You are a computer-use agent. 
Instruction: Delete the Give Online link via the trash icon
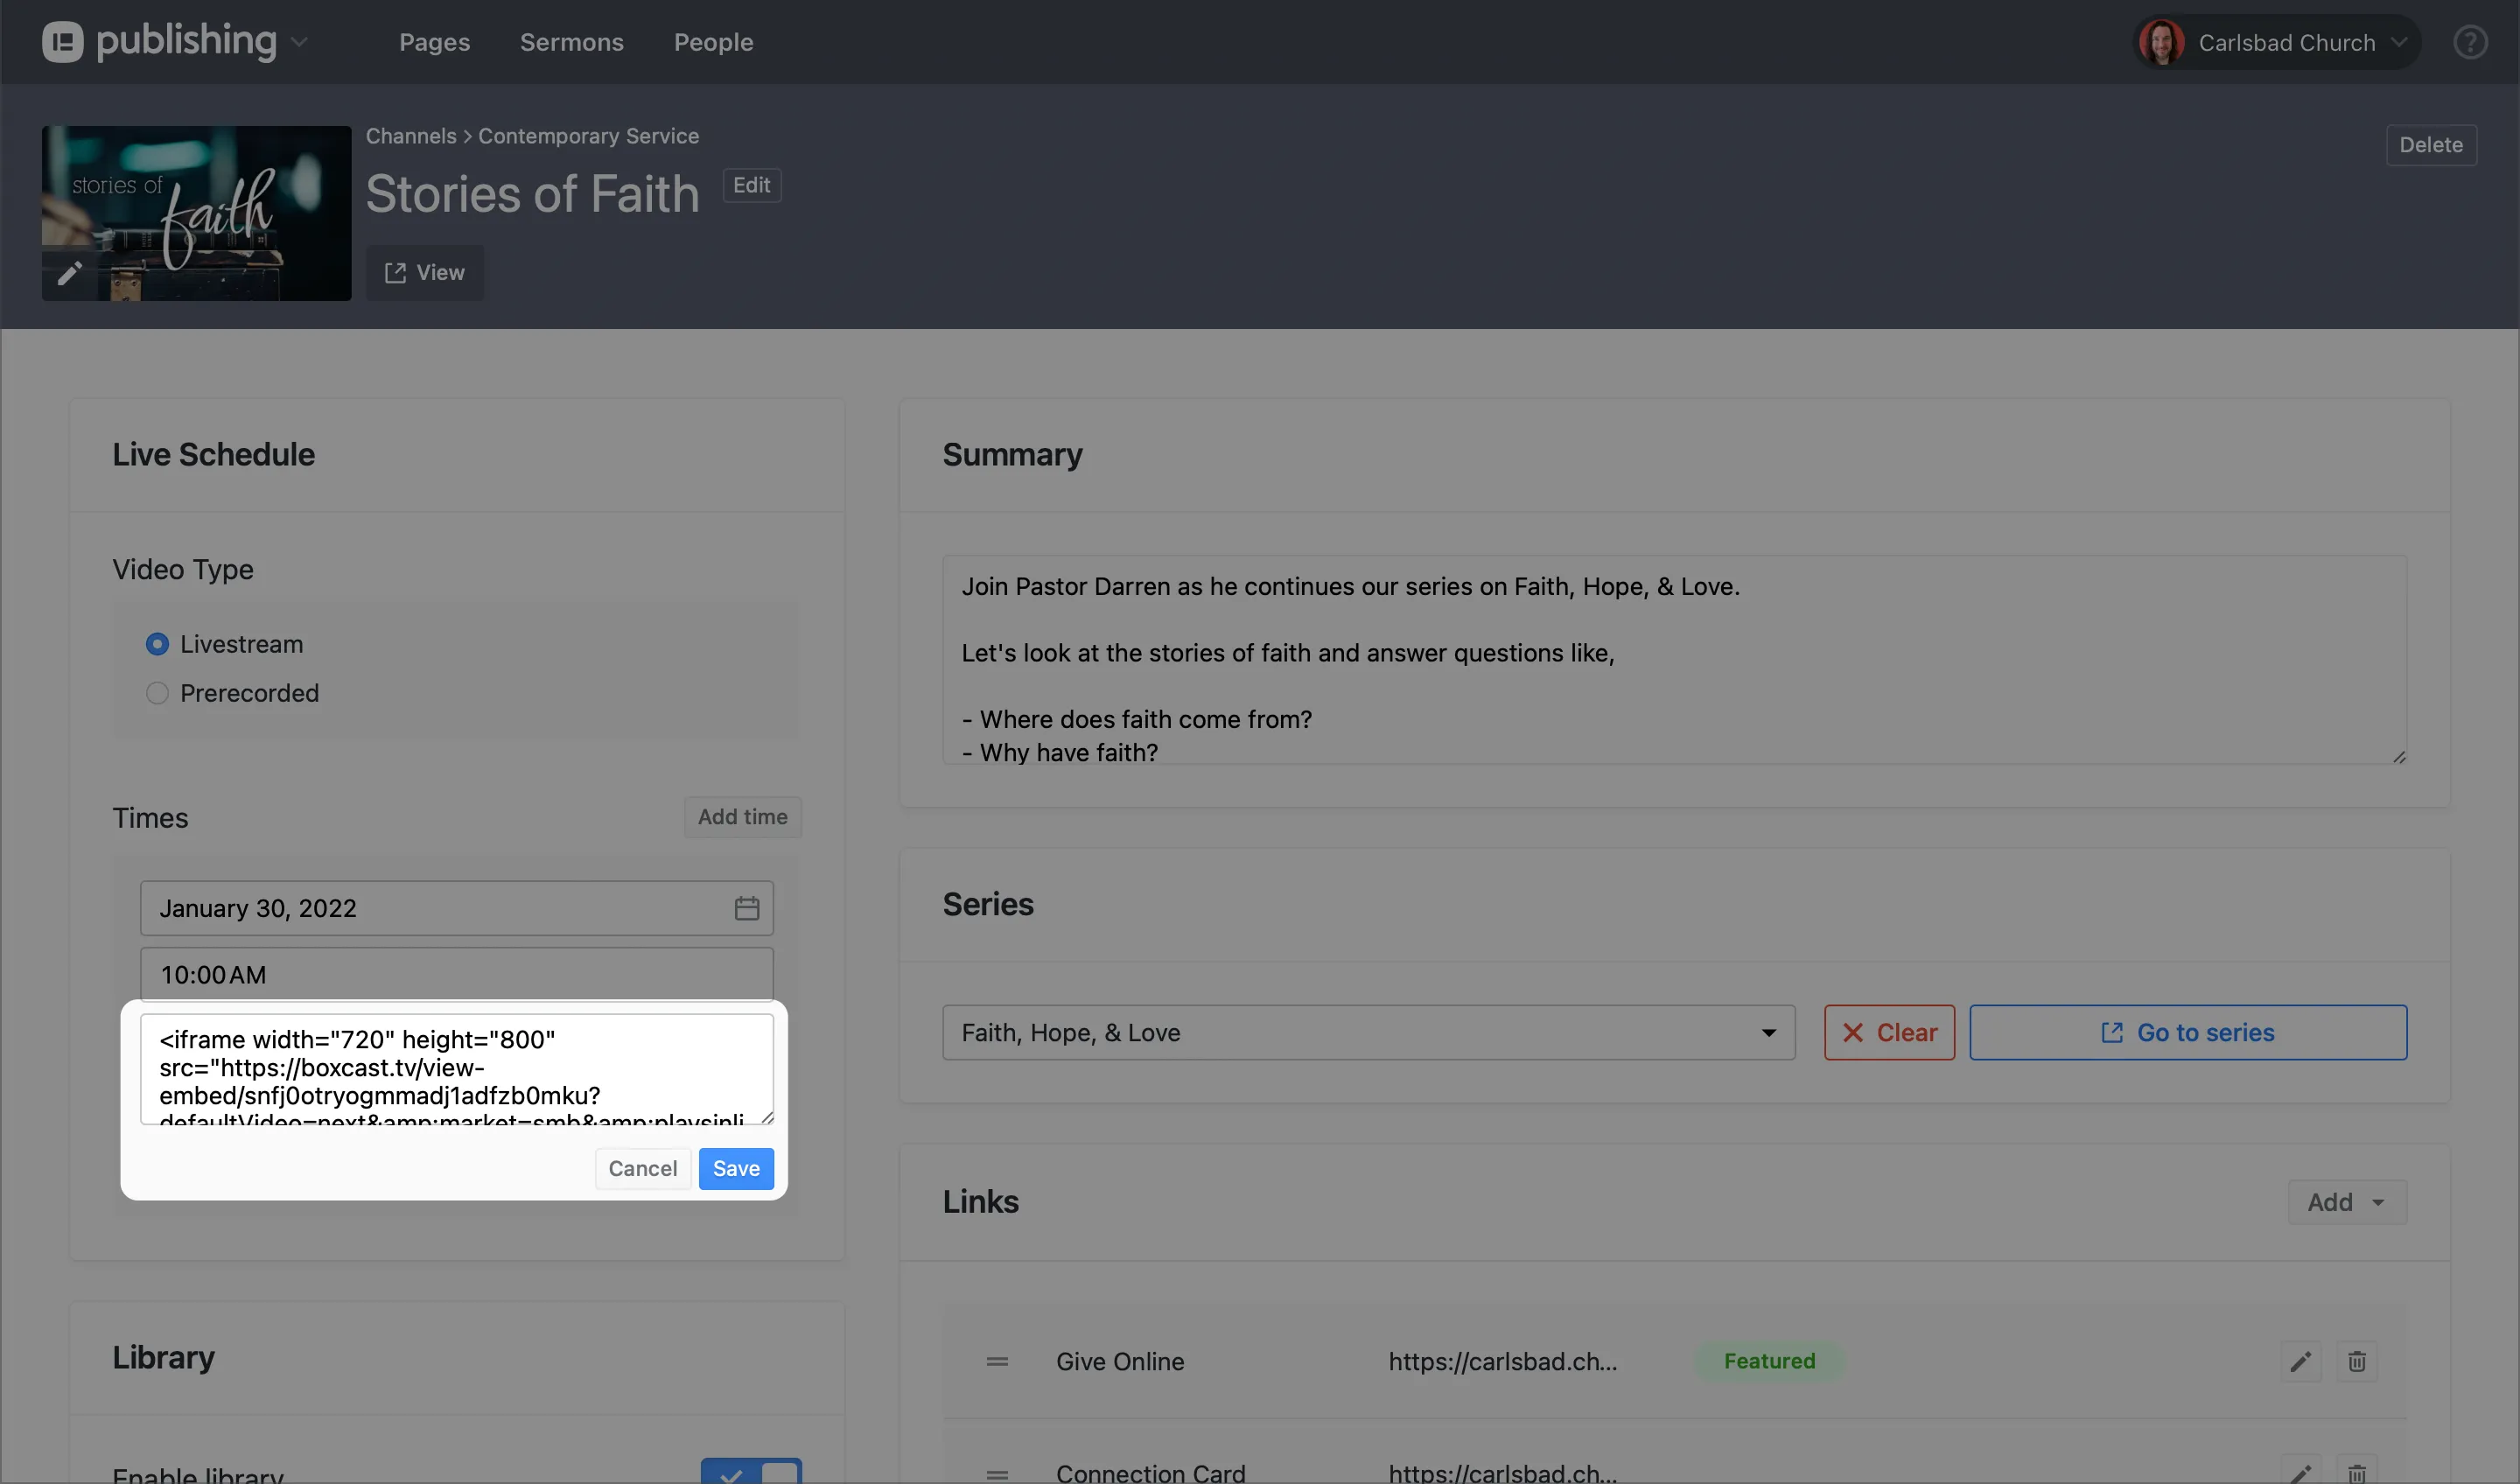click(2357, 1360)
